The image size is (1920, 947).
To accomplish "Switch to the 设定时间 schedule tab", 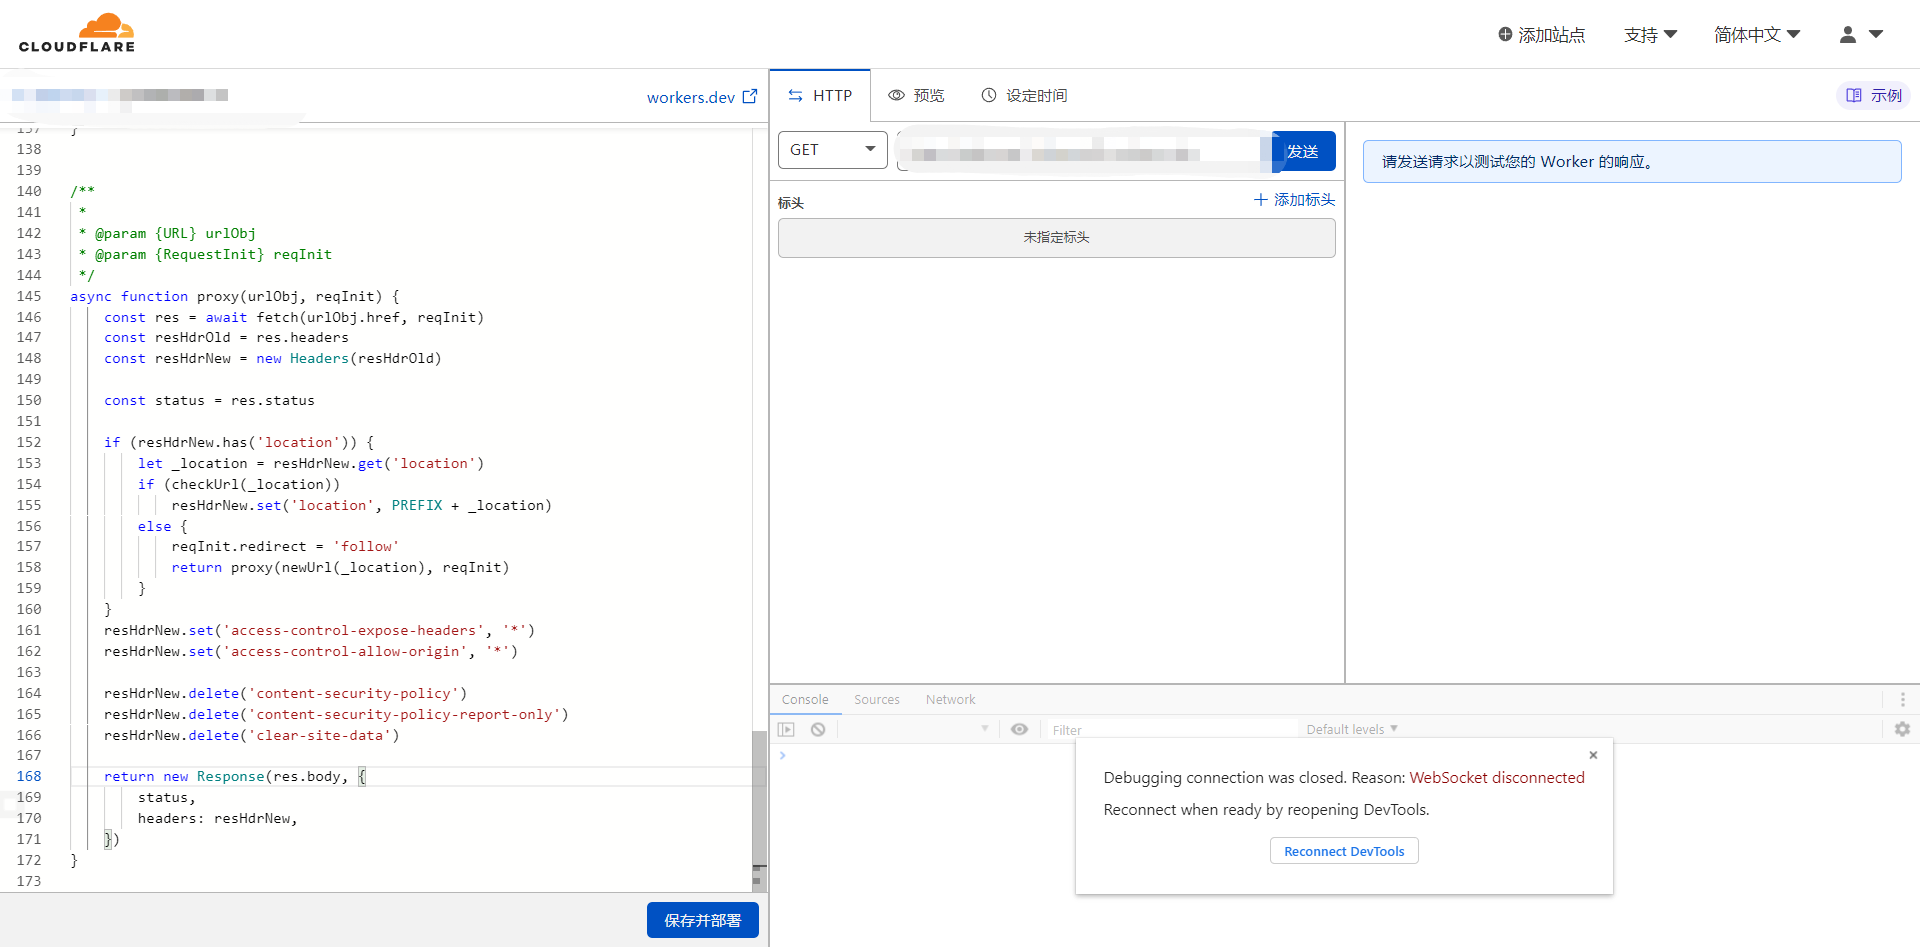I will point(1024,96).
